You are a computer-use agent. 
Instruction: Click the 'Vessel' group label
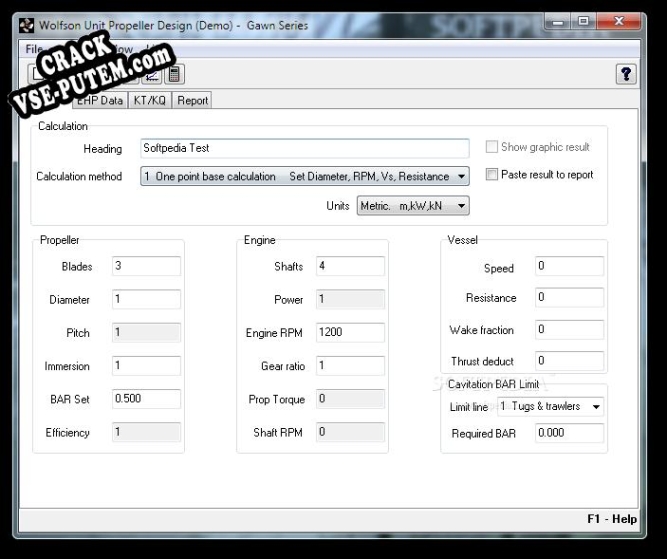click(x=462, y=240)
